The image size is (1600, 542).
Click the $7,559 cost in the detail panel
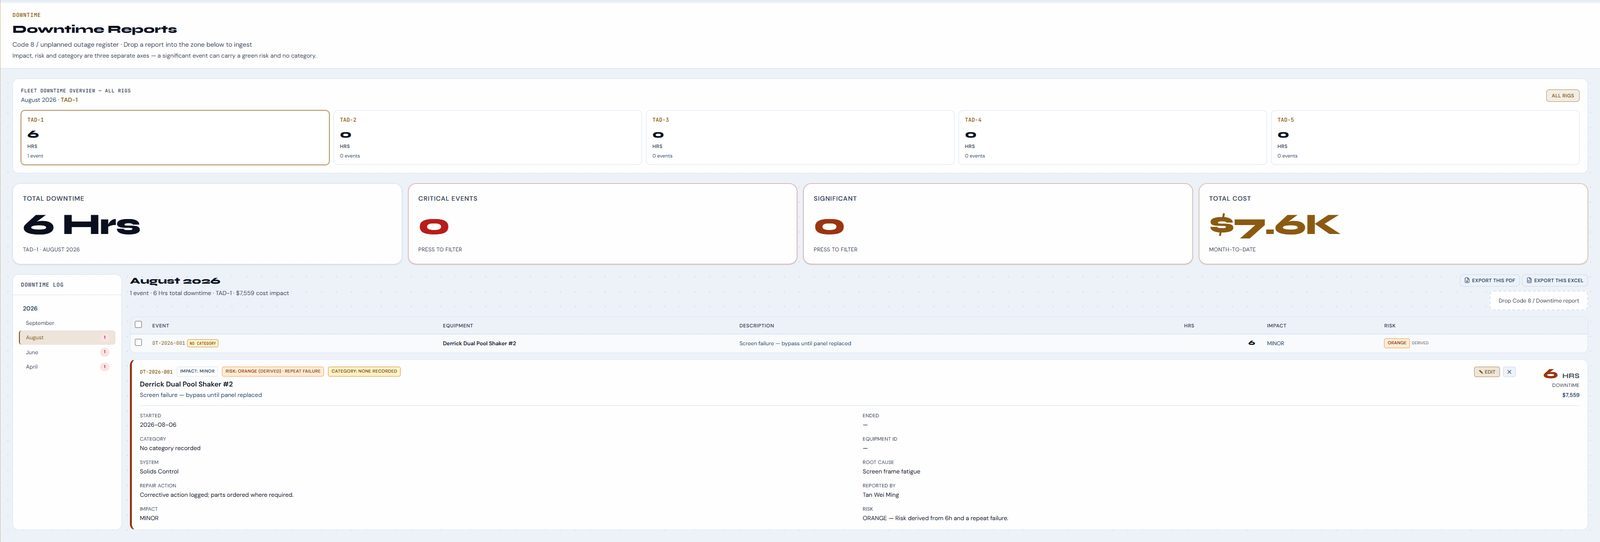1570,395
